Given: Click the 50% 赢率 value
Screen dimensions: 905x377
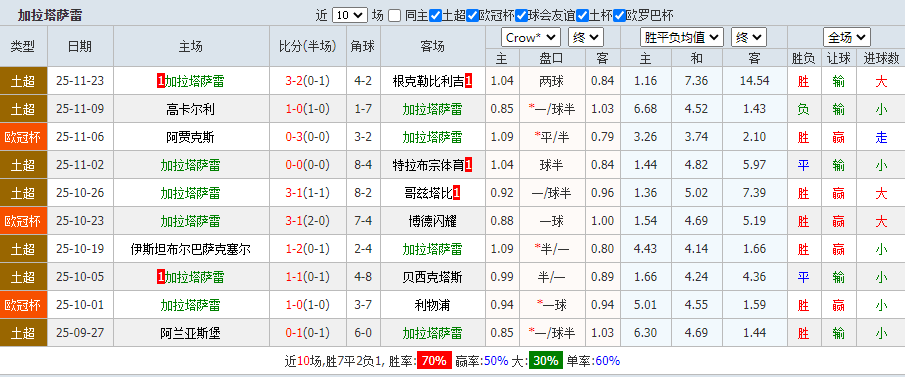Looking at the screenshot, I should click(x=496, y=361).
